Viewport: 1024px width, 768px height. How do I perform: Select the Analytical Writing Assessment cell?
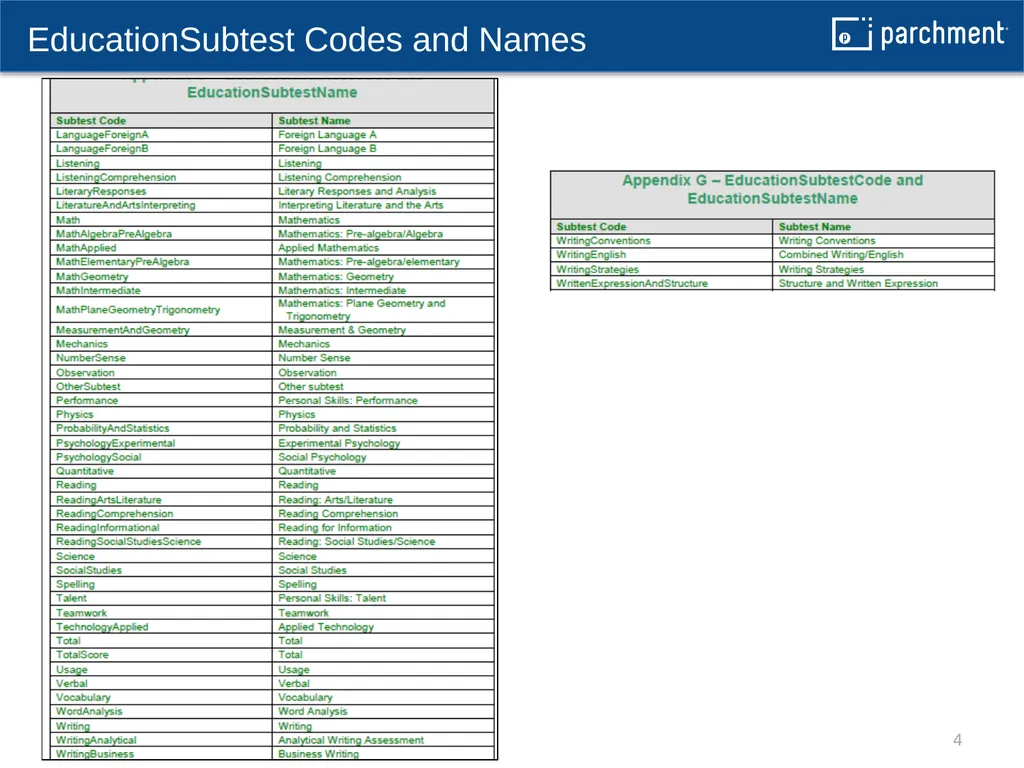tap(383, 741)
